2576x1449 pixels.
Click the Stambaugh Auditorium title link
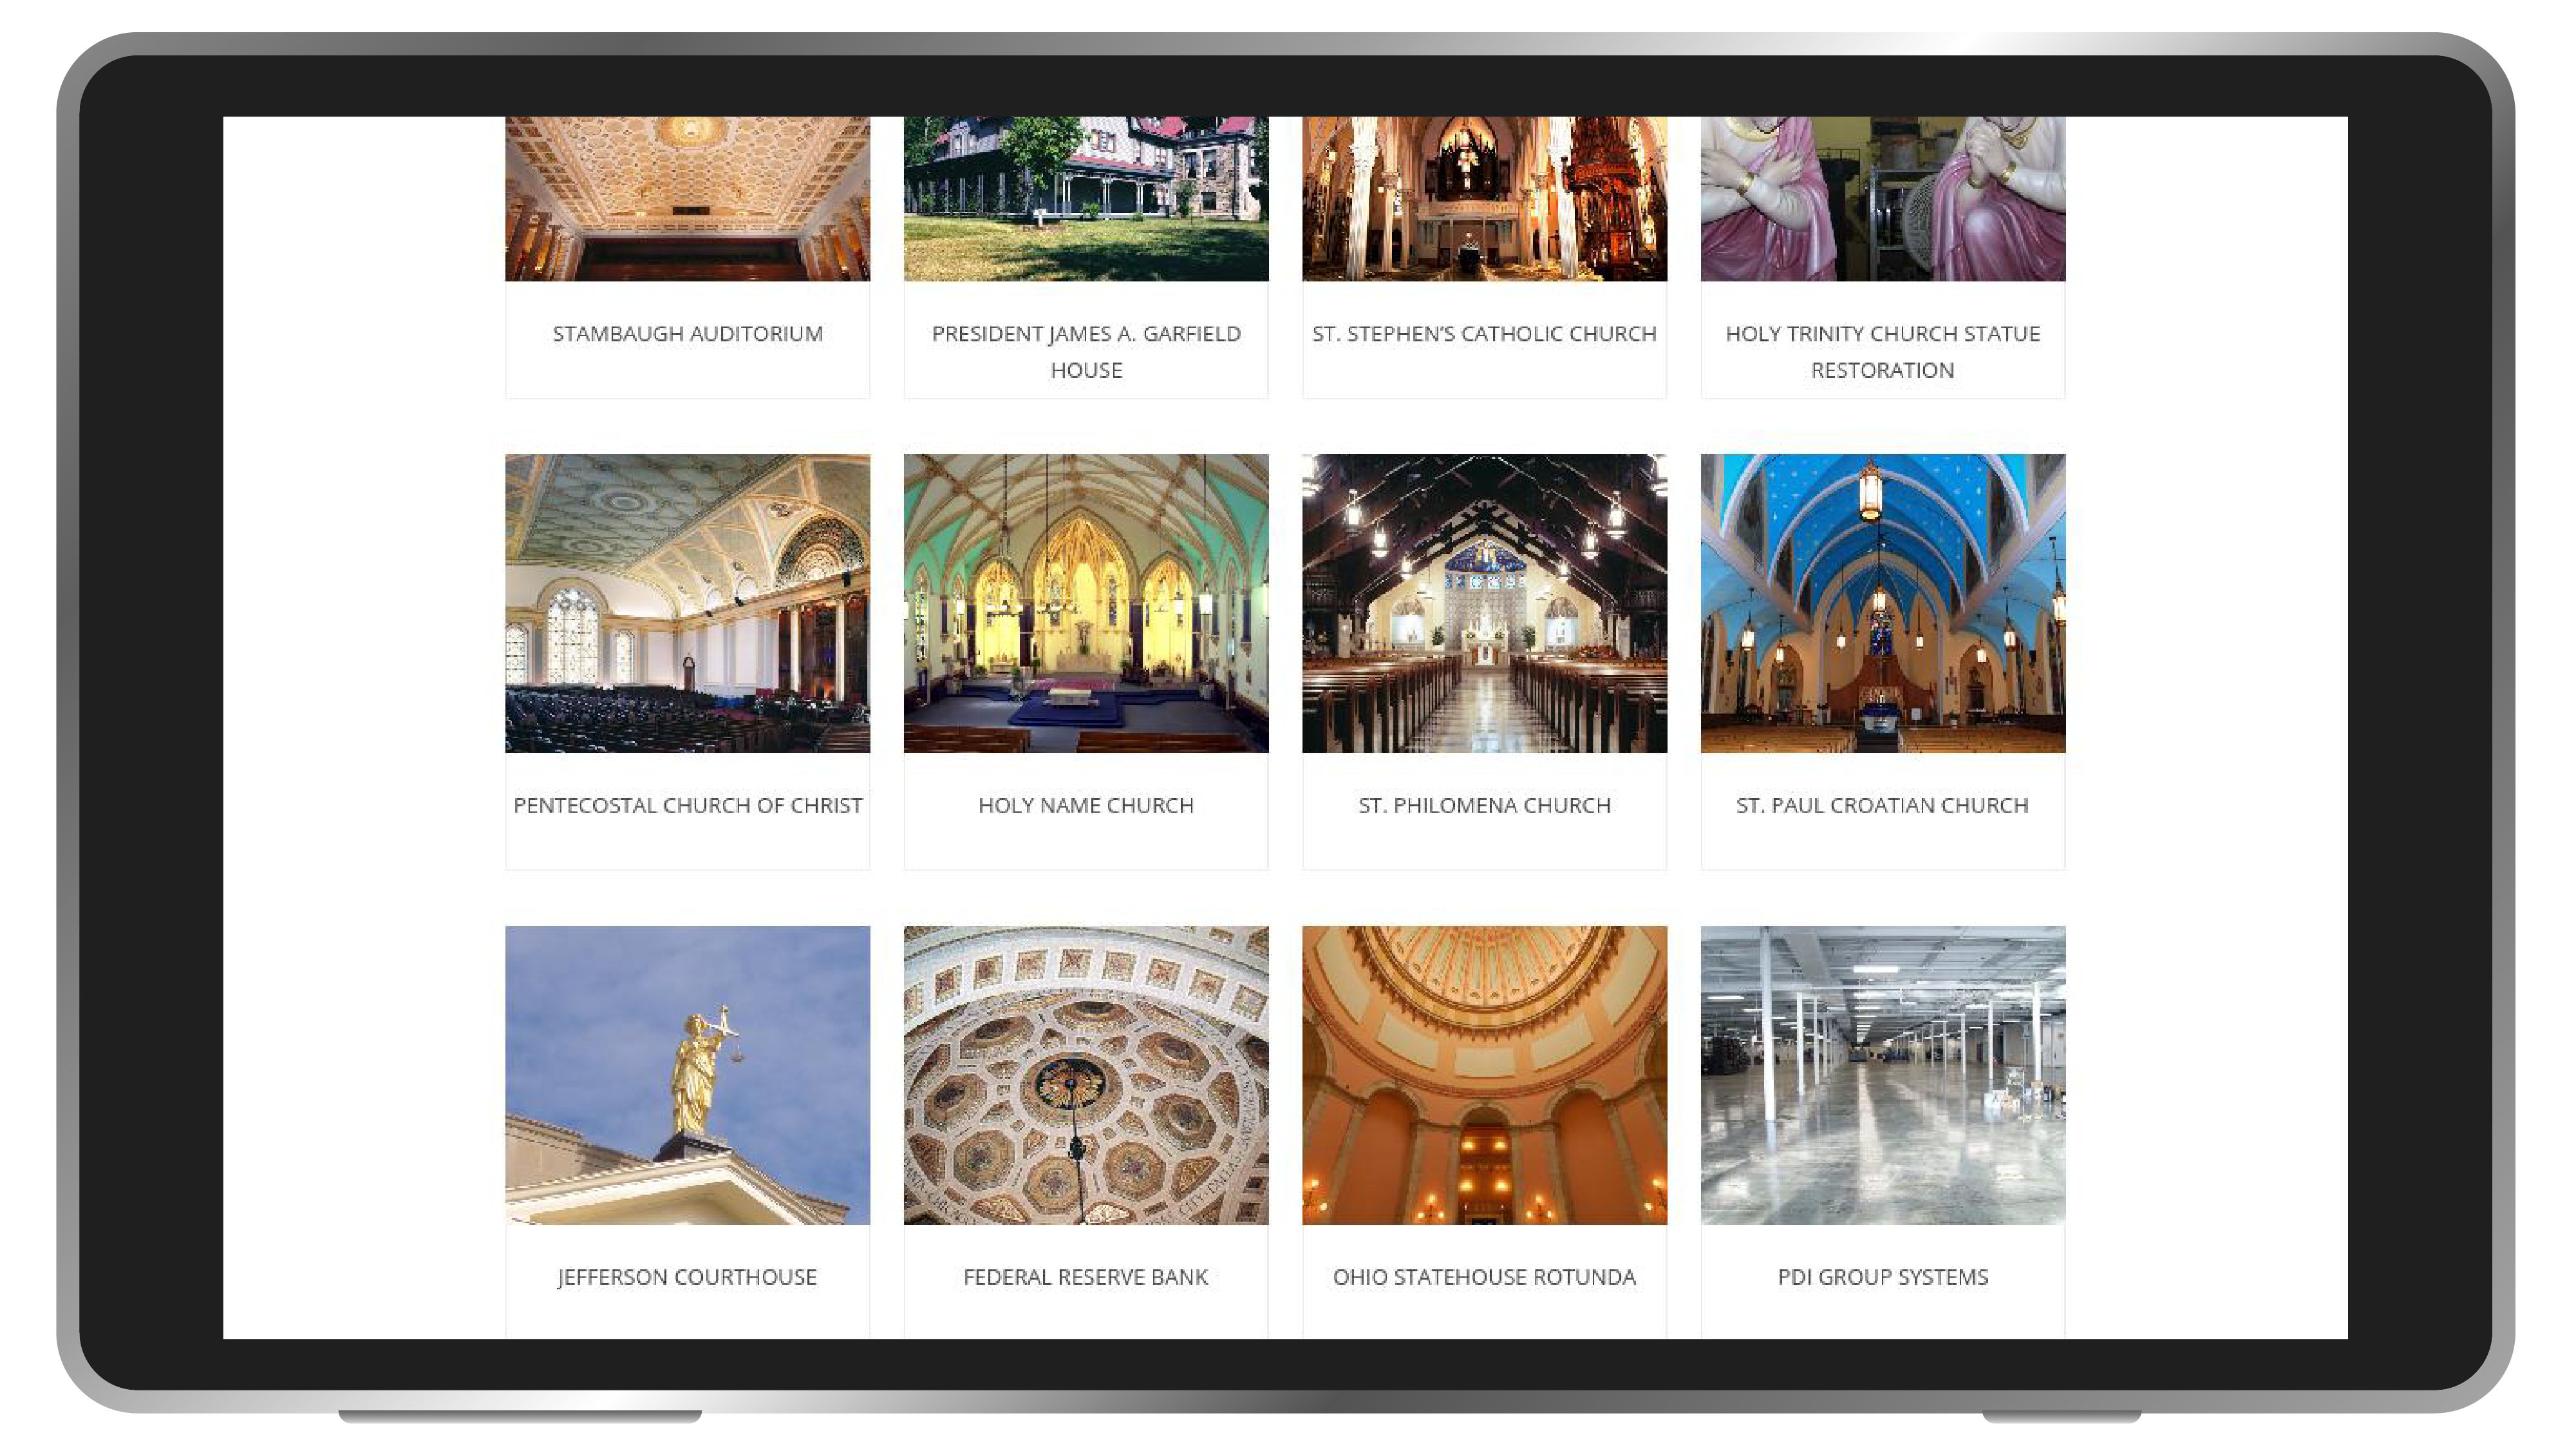pos(687,333)
